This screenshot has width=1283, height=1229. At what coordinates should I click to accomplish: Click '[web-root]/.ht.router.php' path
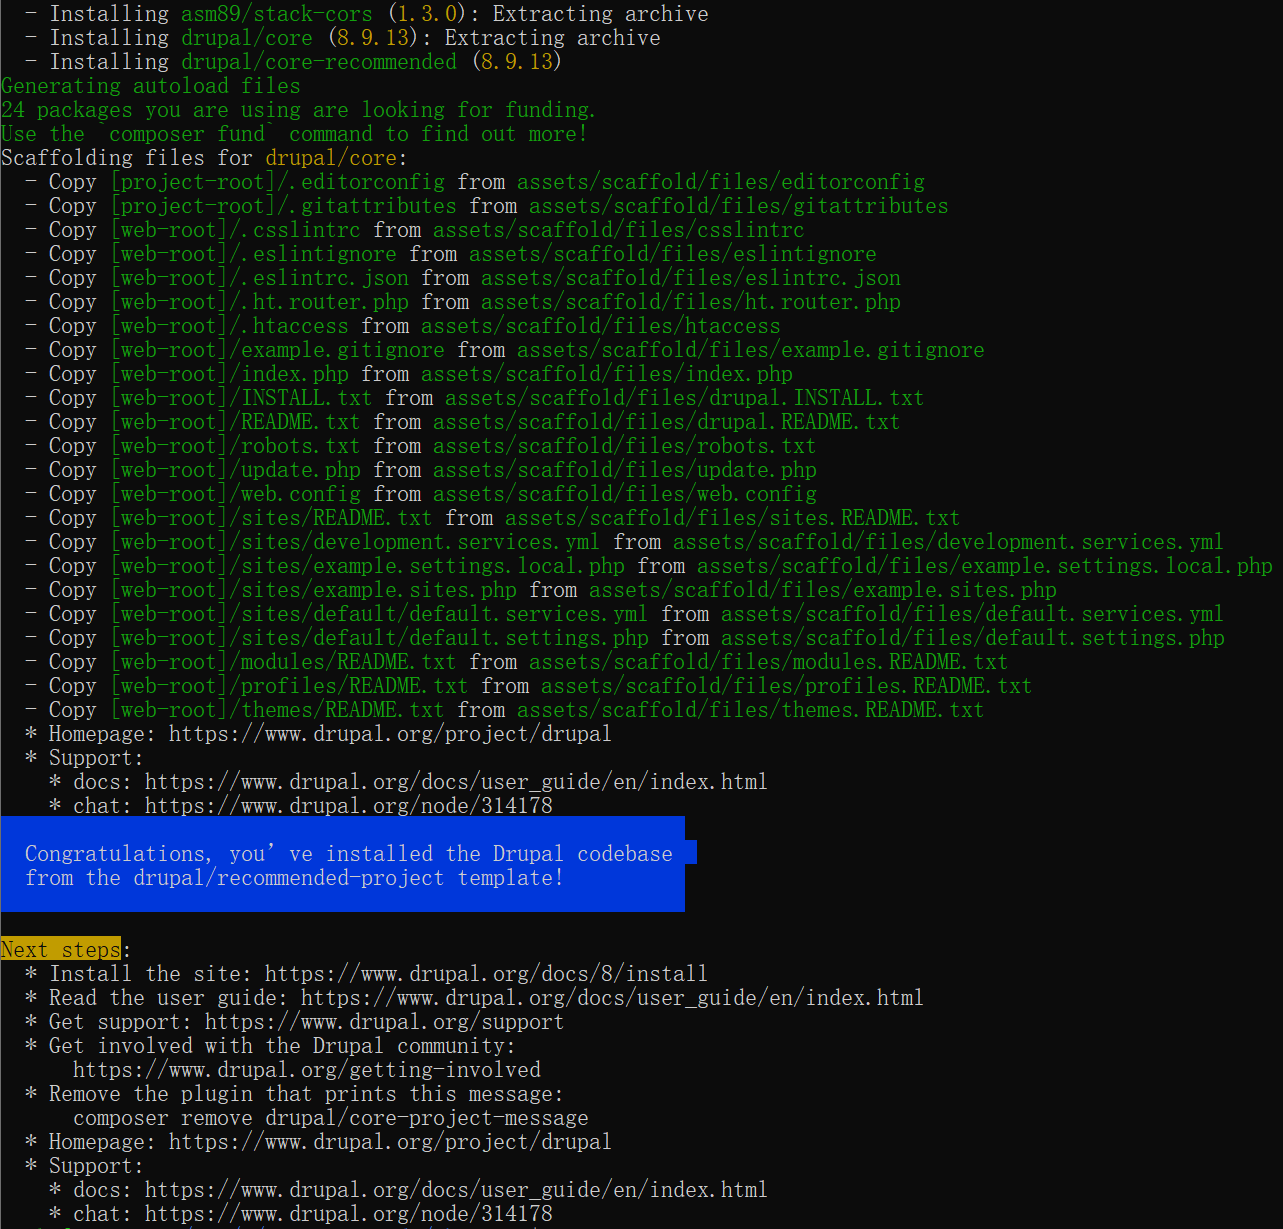(259, 302)
